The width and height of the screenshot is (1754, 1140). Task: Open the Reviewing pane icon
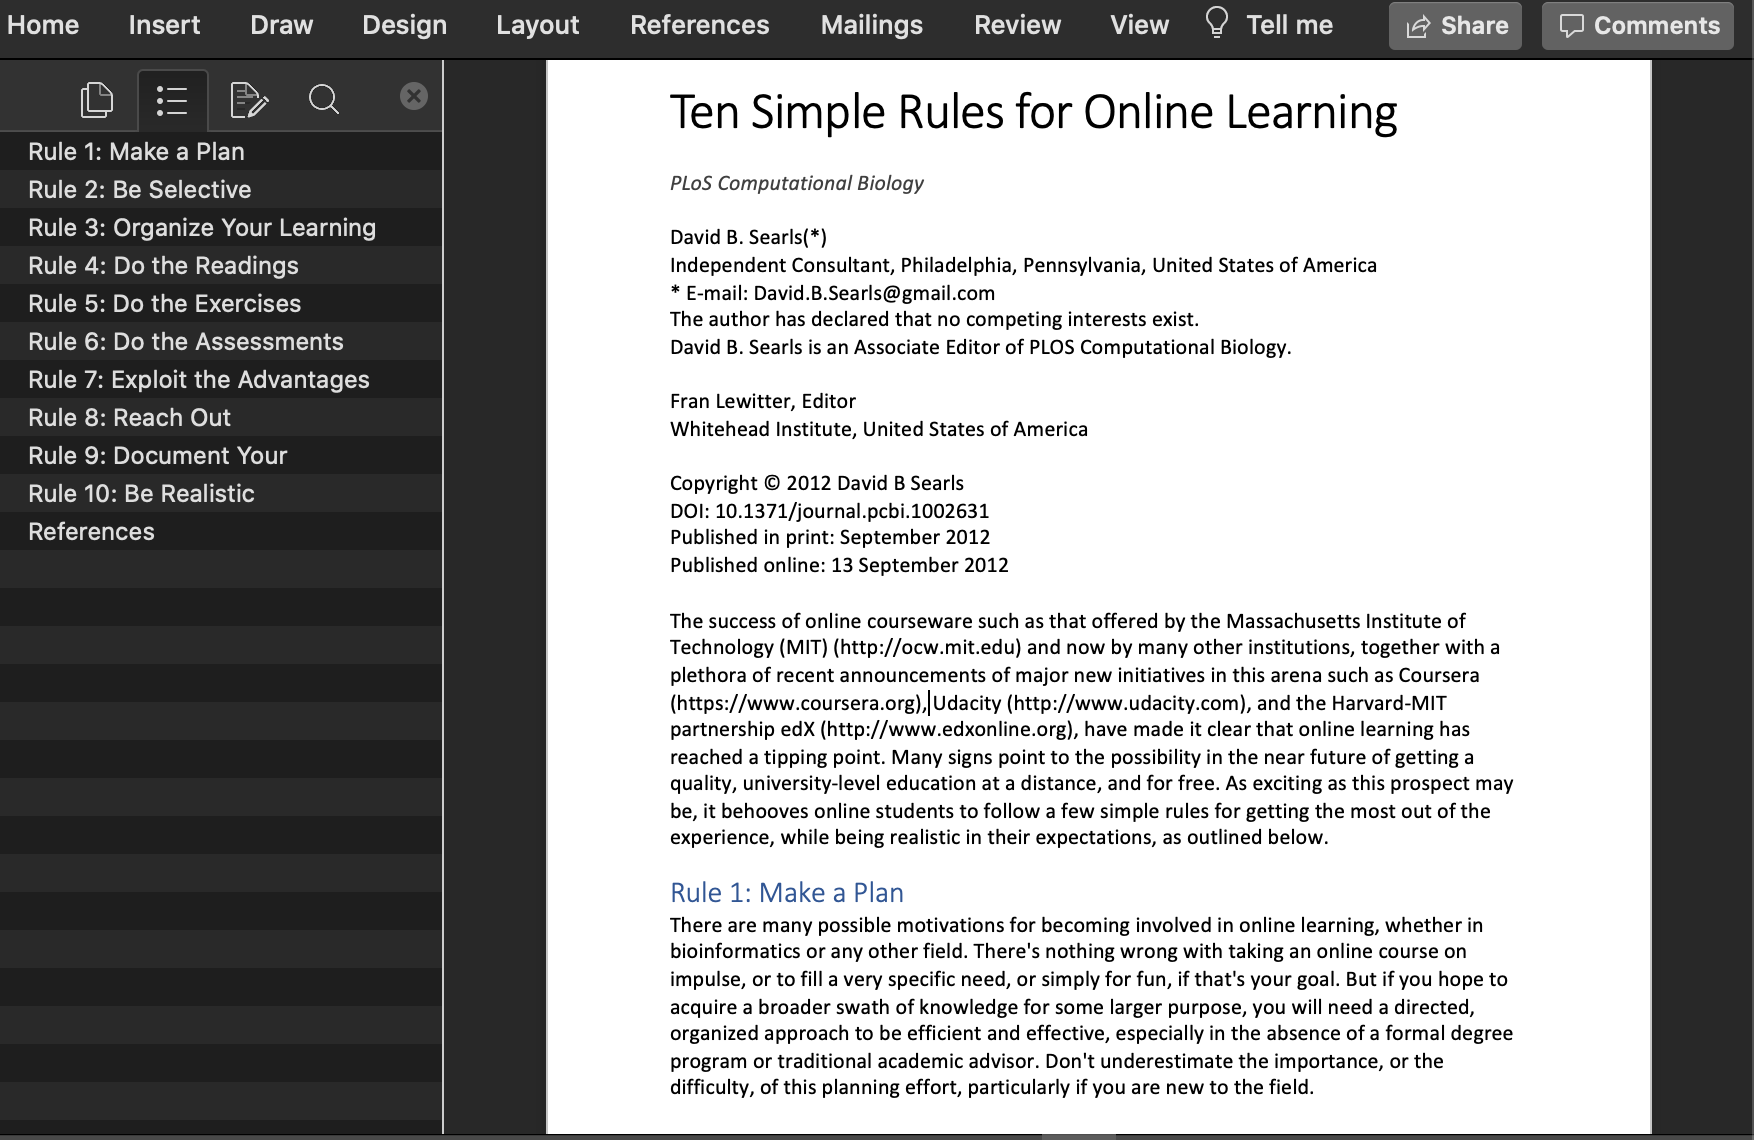click(248, 100)
